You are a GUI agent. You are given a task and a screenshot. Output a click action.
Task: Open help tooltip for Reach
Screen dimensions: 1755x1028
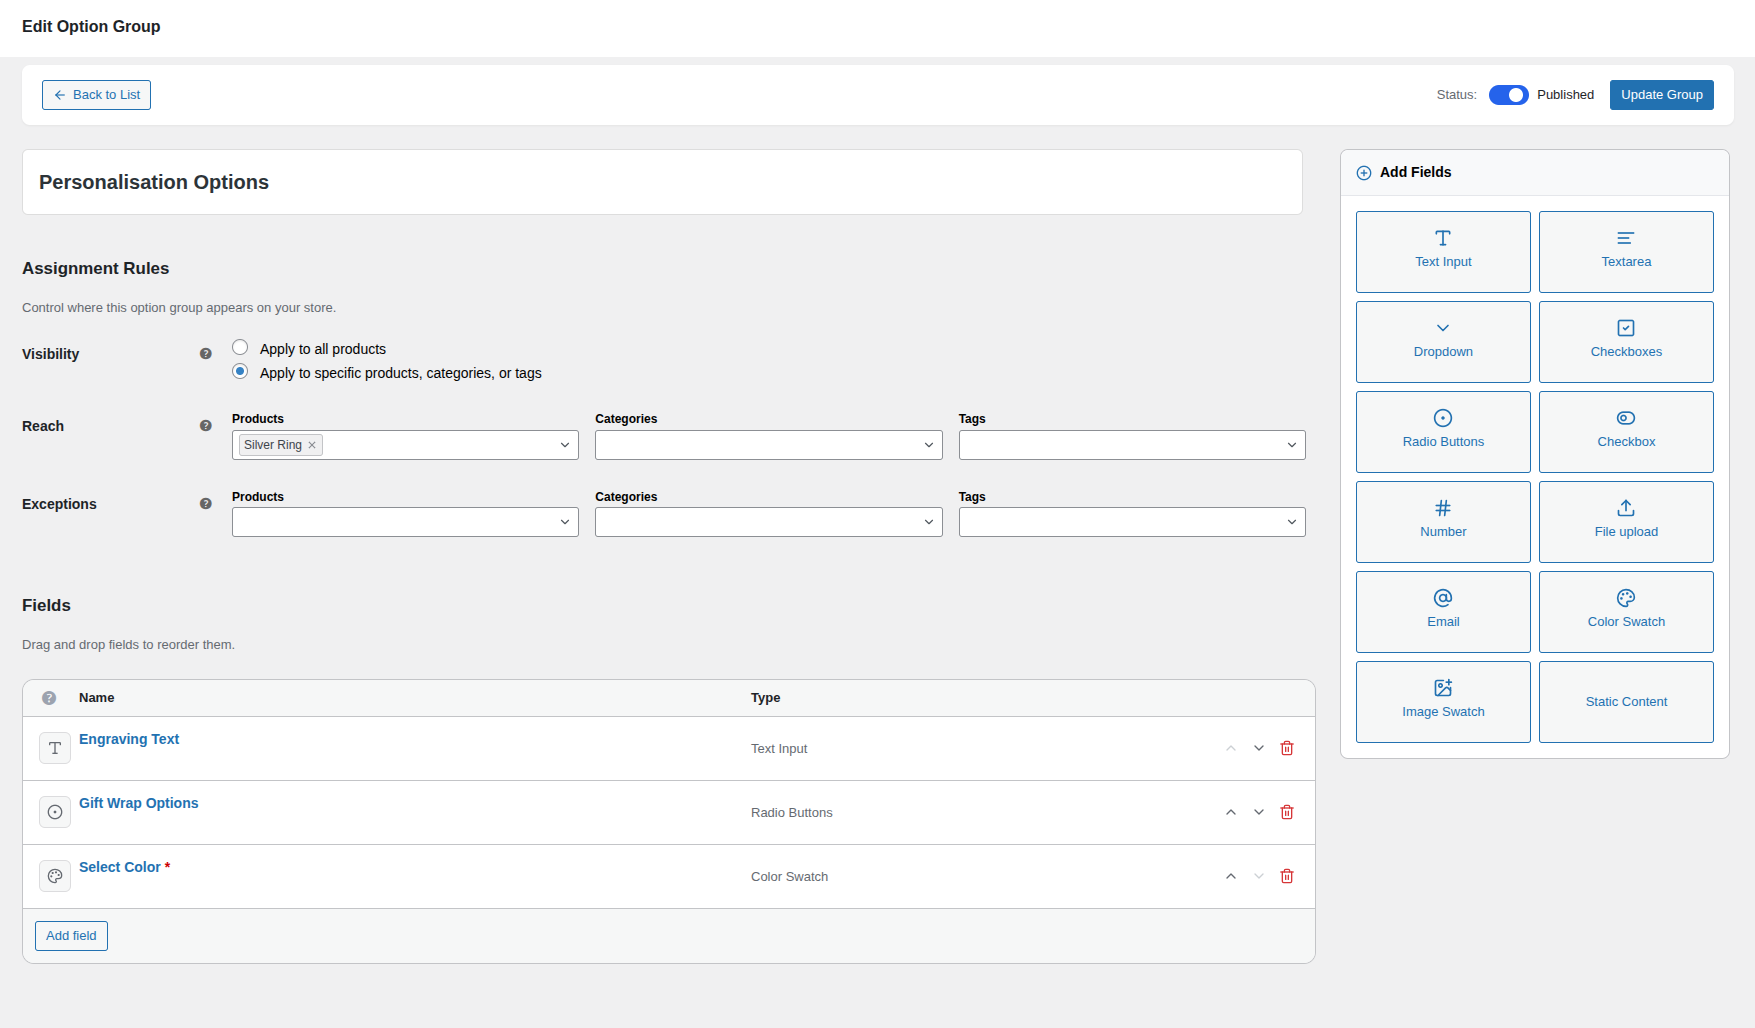point(206,426)
